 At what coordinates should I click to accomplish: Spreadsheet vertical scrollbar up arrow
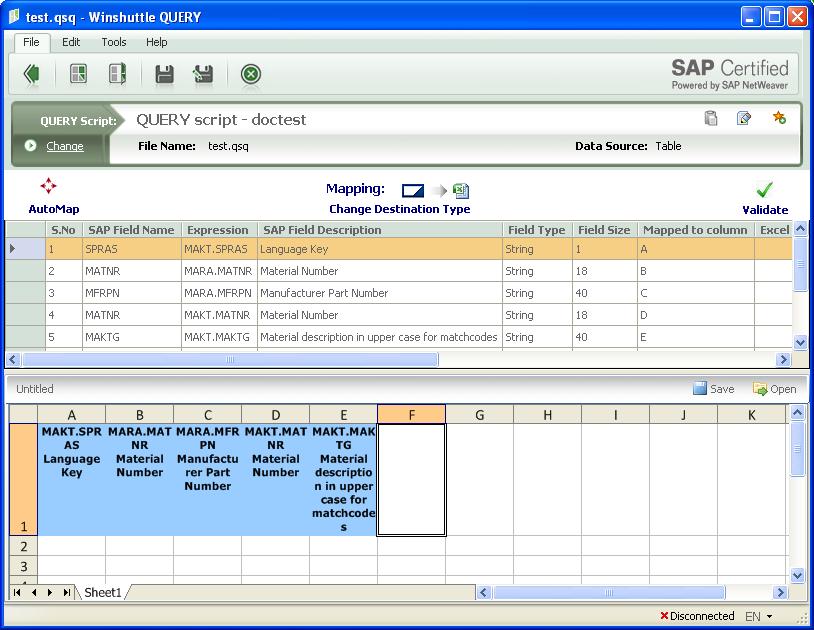[797, 413]
